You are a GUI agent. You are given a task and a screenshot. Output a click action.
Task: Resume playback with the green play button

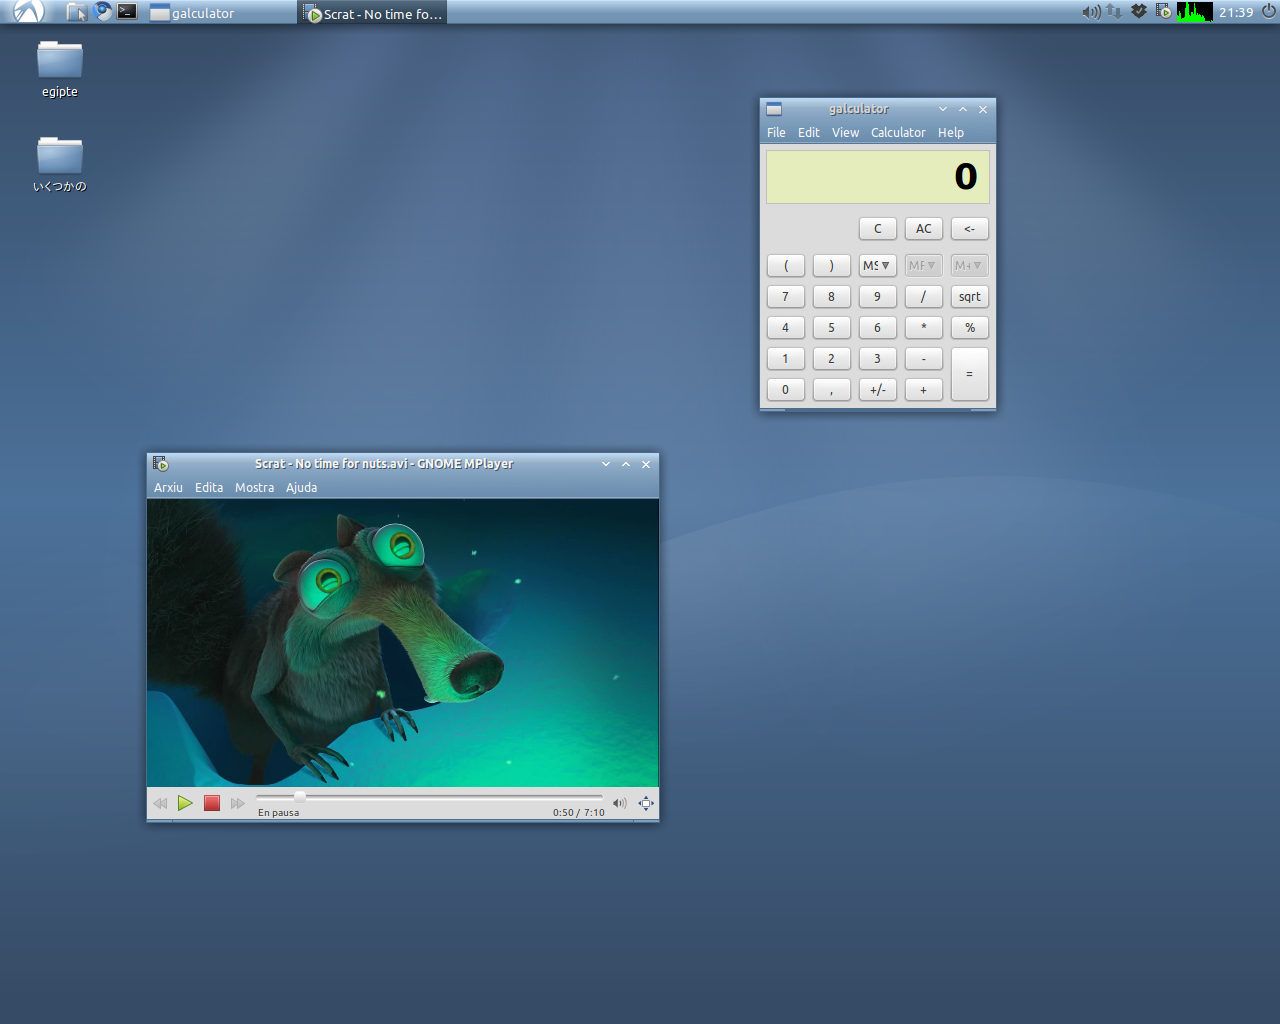185,803
